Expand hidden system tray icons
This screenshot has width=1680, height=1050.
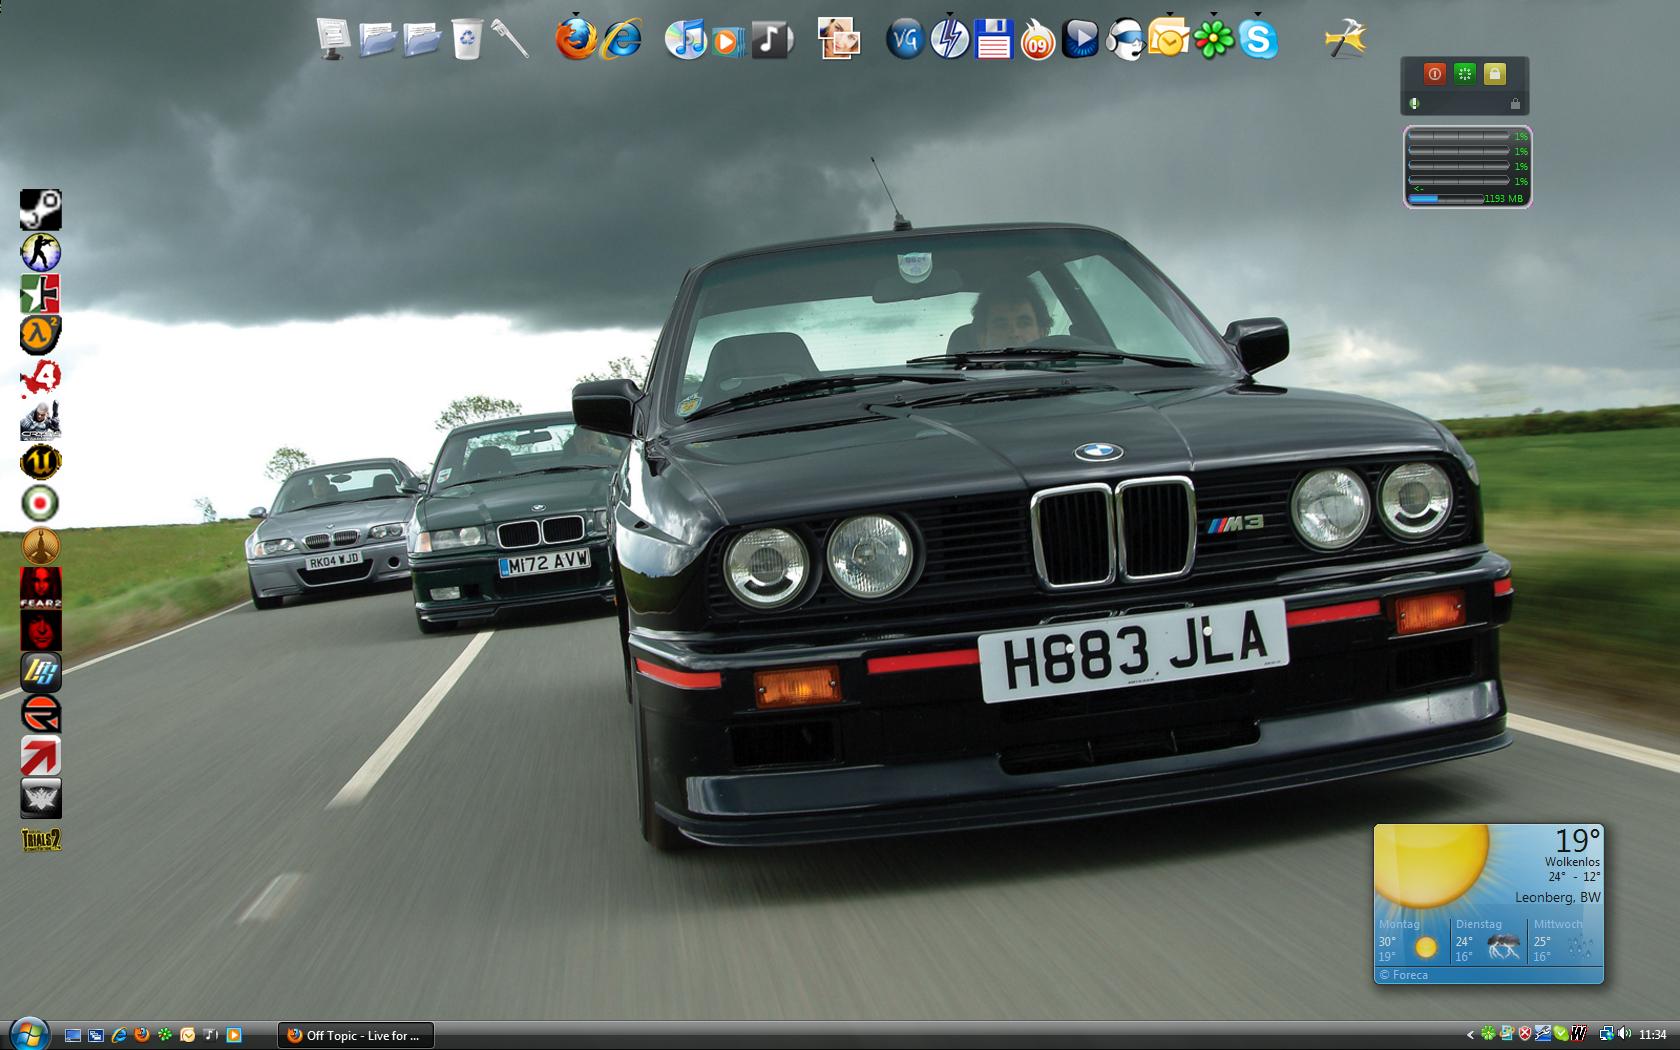(x=1470, y=1035)
